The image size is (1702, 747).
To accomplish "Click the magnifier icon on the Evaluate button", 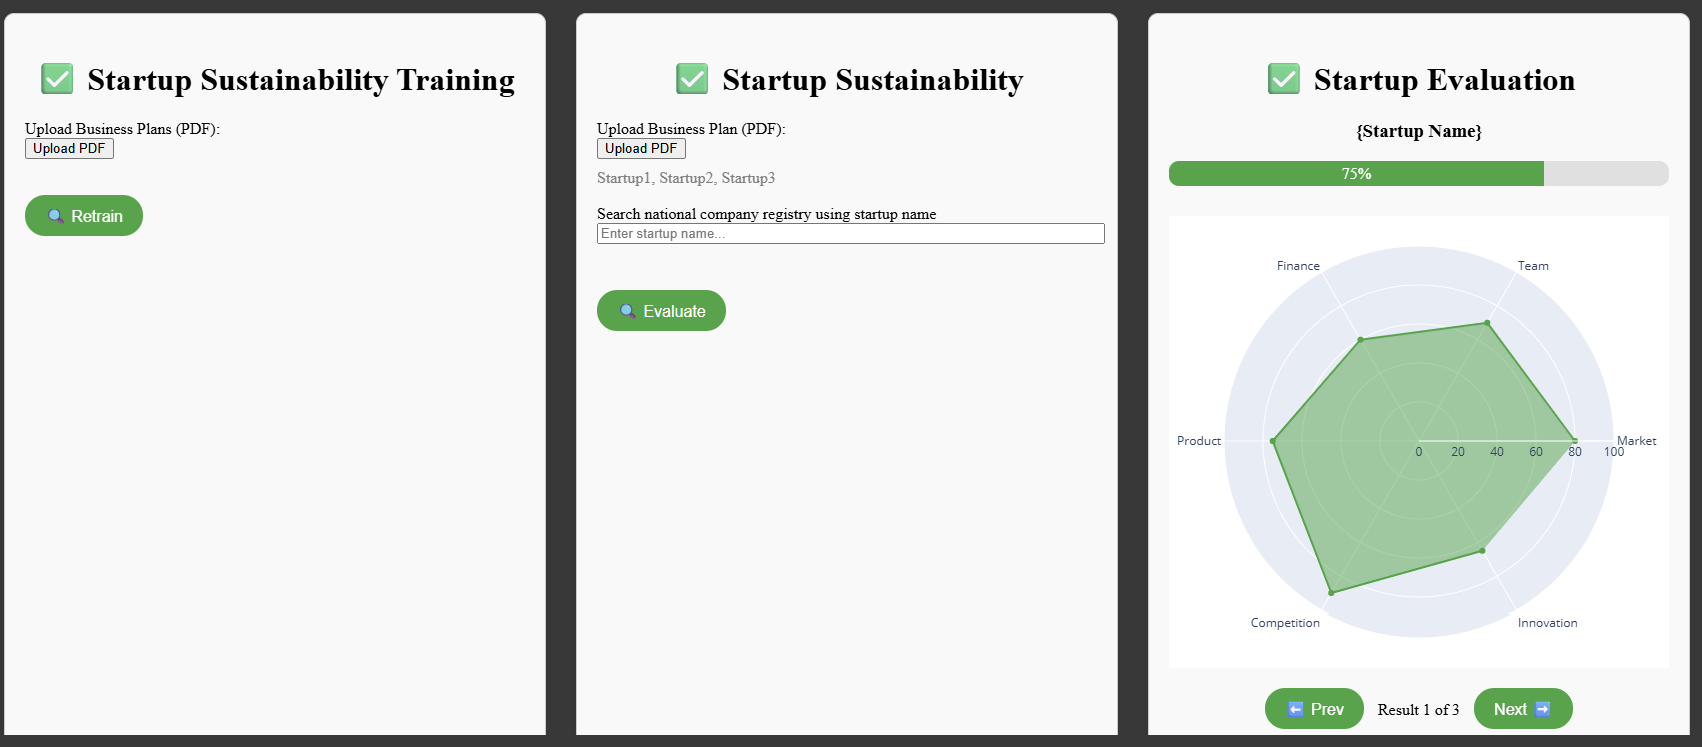I will pyautogui.click(x=628, y=311).
